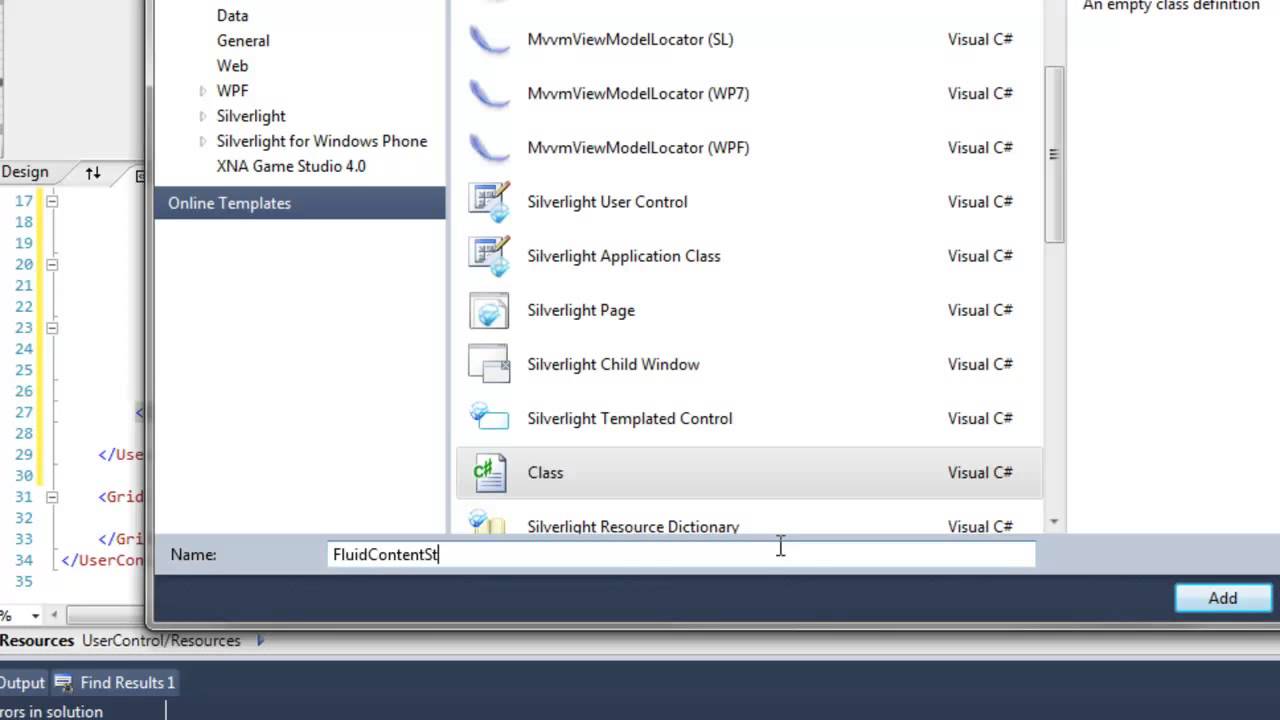Collapse the code block at line 20
This screenshot has height=720, width=1280.
(52, 264)
